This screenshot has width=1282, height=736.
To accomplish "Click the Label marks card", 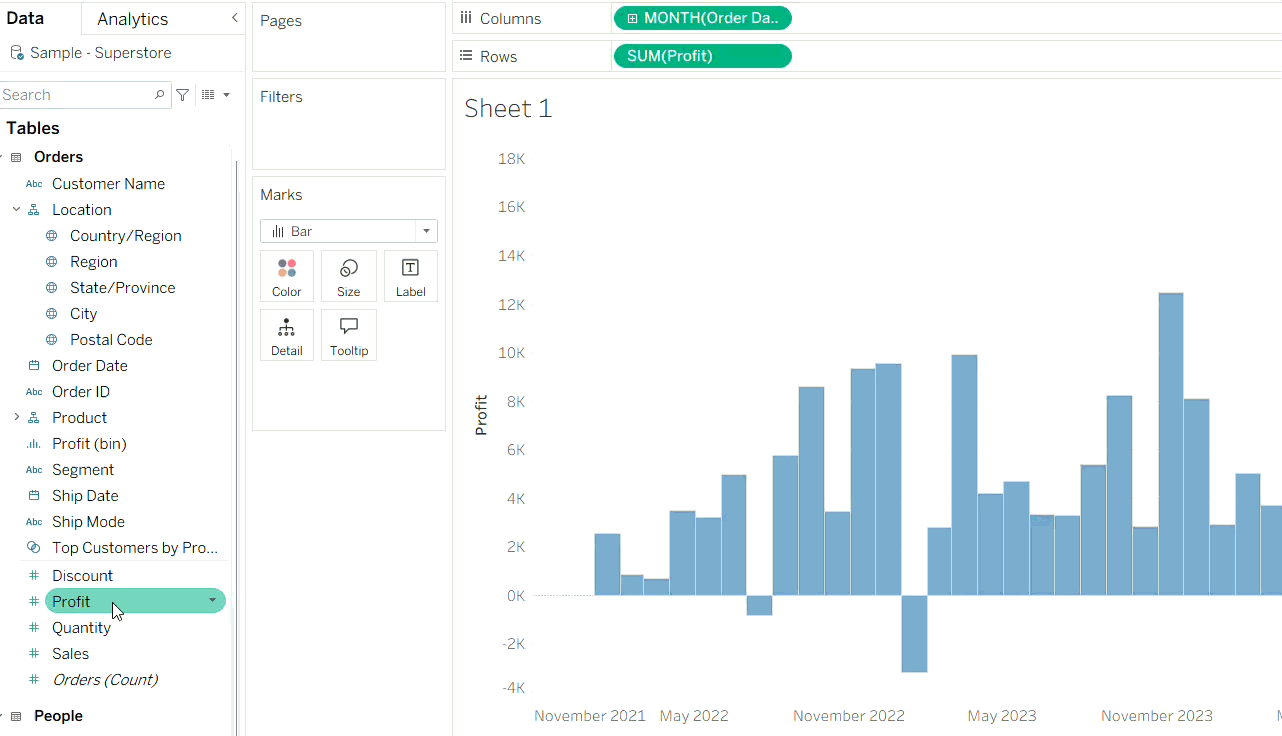I will click(x=411, y=276).
